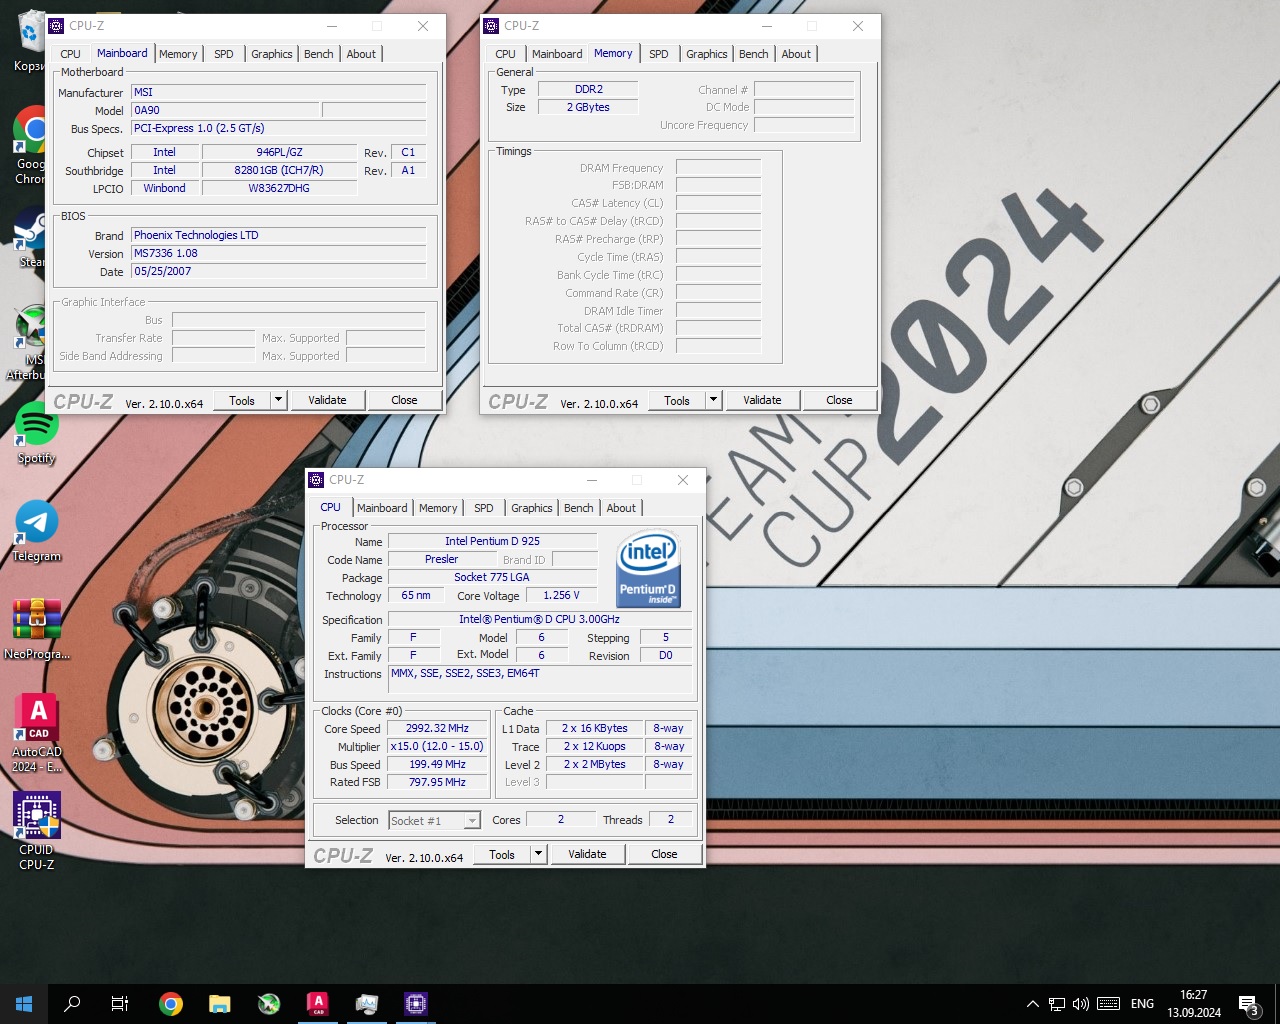Open About tab in the Mainboard window
Image resolution: width=1280 pixels, height=1024 pixels.
tap(361, 54)
